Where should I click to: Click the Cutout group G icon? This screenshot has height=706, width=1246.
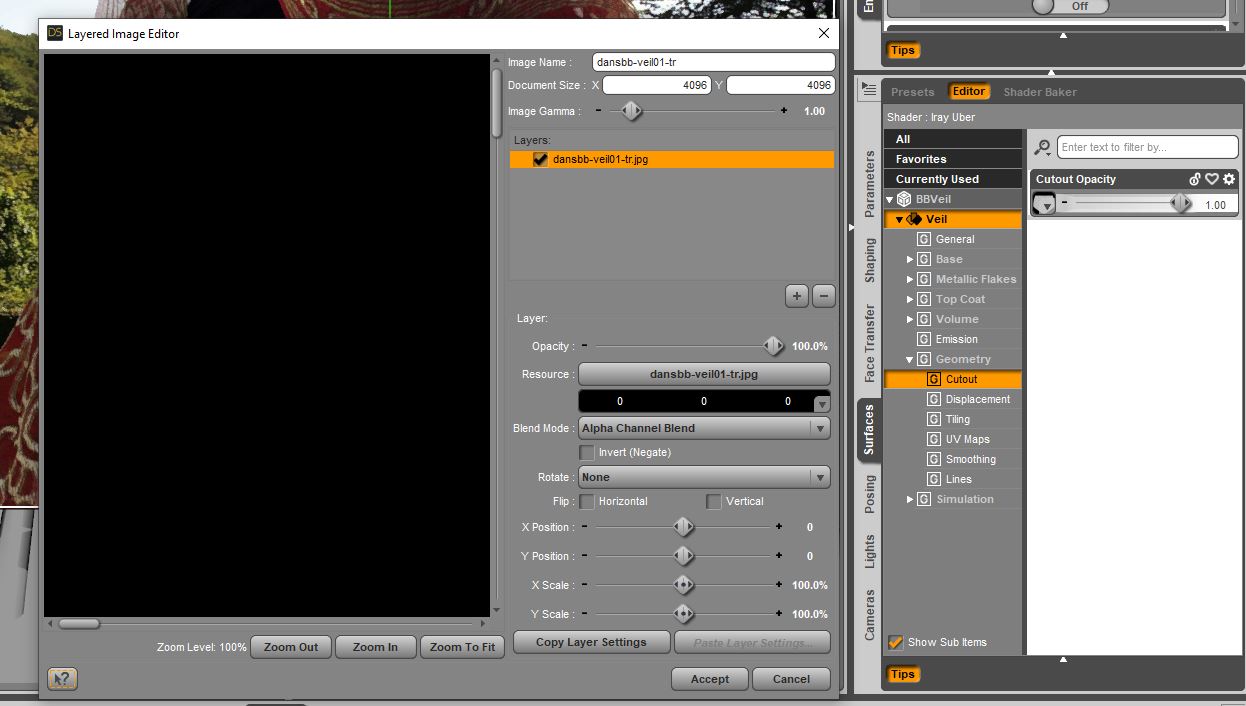click(x=934, y=379)
